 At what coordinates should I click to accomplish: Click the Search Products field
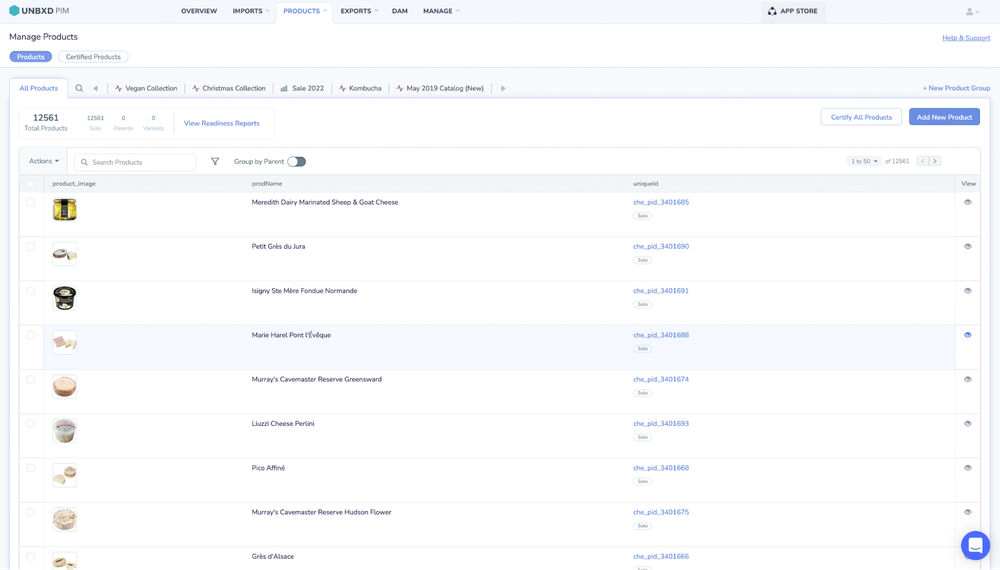[x=135, y=162]
